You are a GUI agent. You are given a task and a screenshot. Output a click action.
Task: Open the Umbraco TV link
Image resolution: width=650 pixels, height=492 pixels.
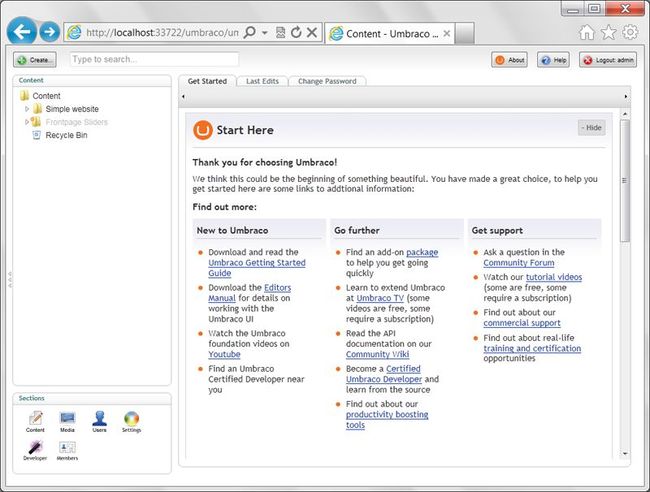[x=380, y=298]
